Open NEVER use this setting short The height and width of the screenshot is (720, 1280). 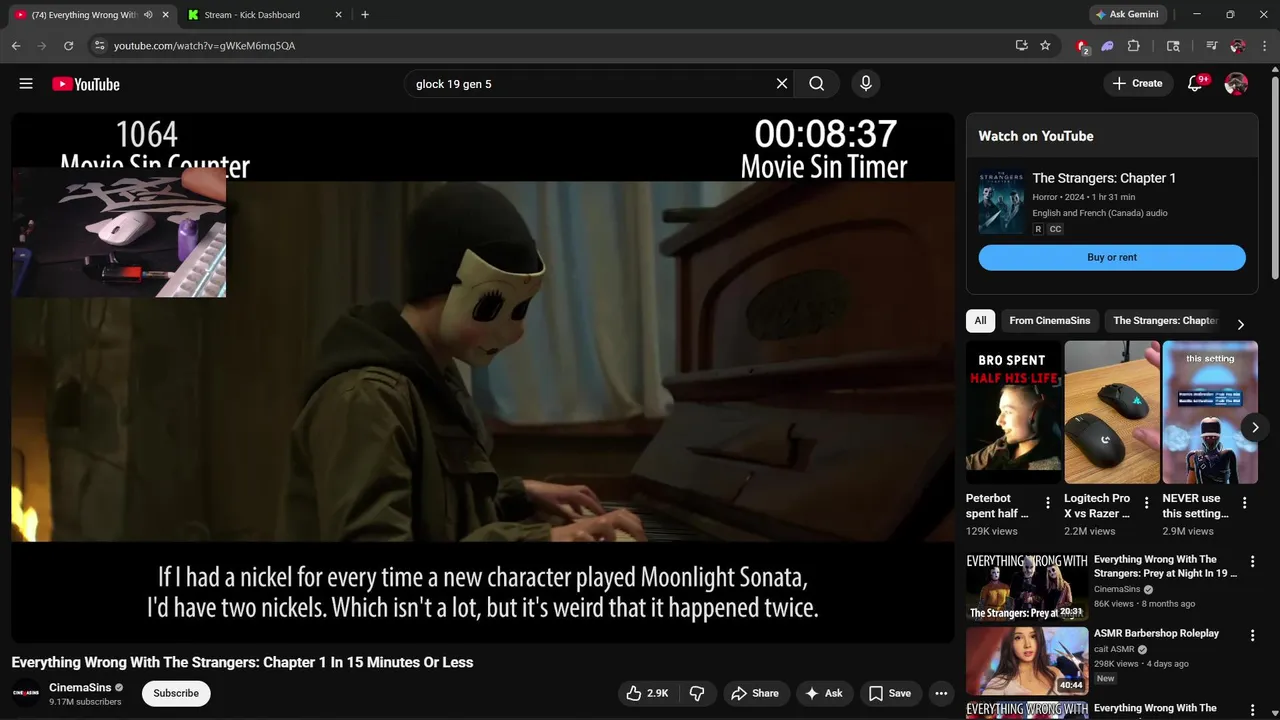tap(1209, 412)
